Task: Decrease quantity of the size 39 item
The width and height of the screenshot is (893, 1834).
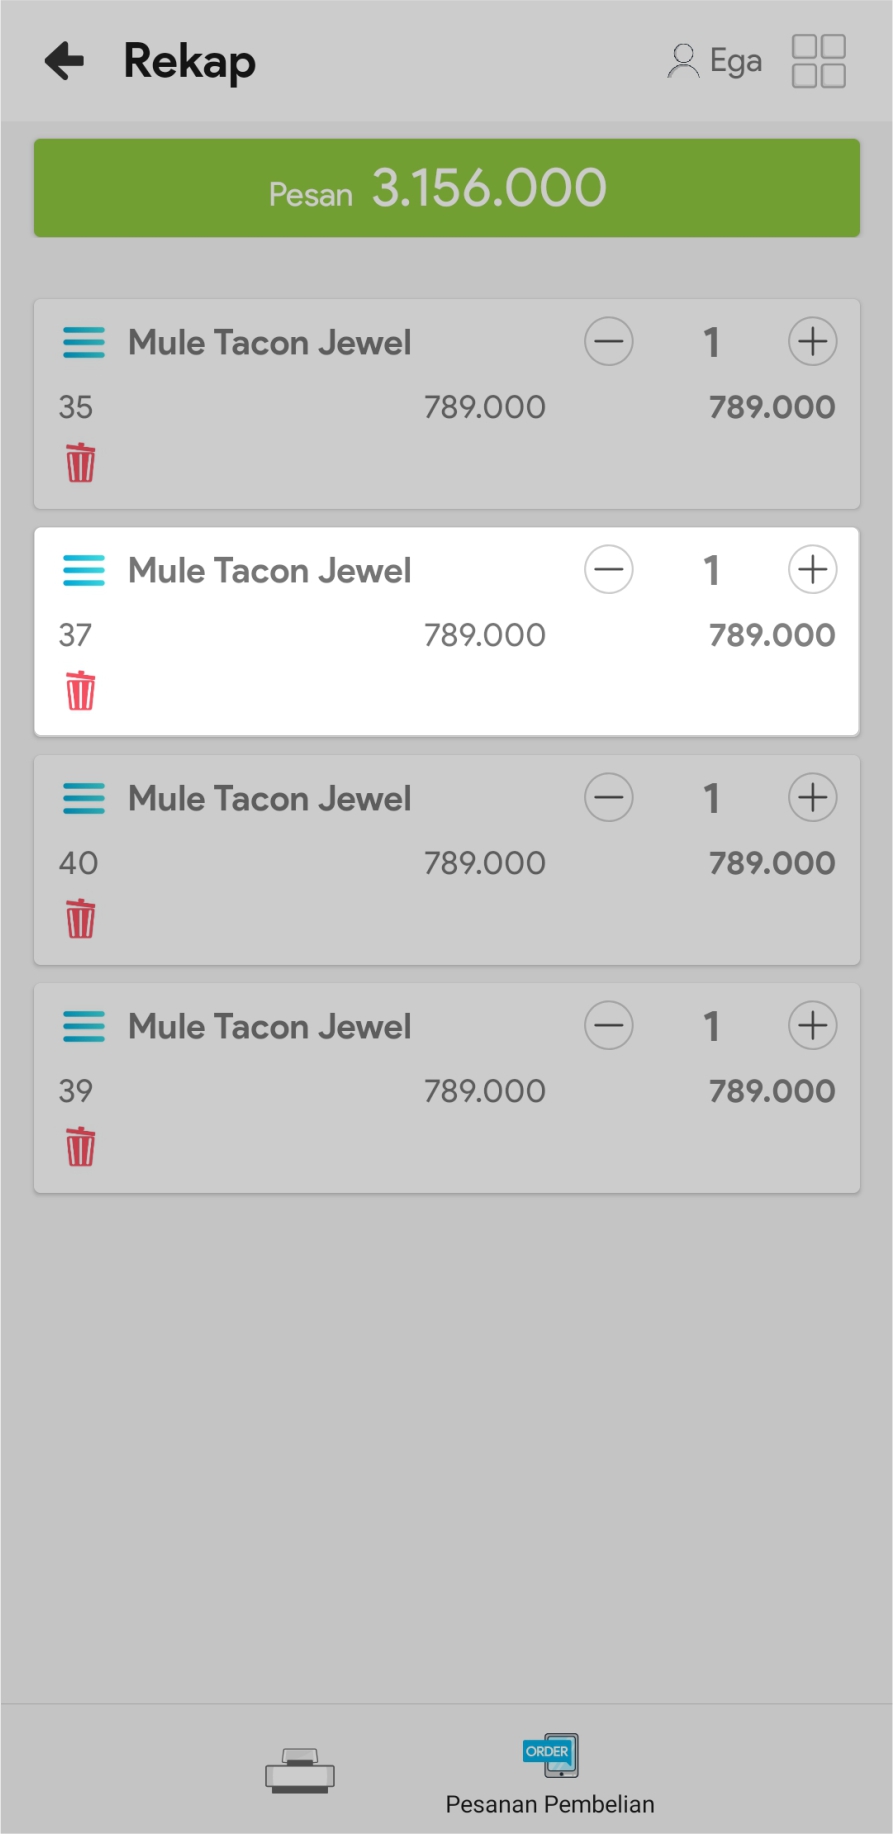Action: [x=608, y=1026]
